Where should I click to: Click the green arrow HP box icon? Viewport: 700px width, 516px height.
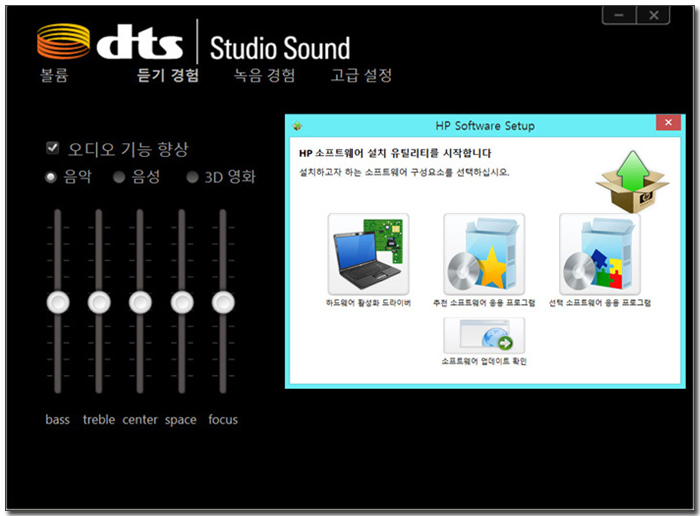tap(633, 181)
